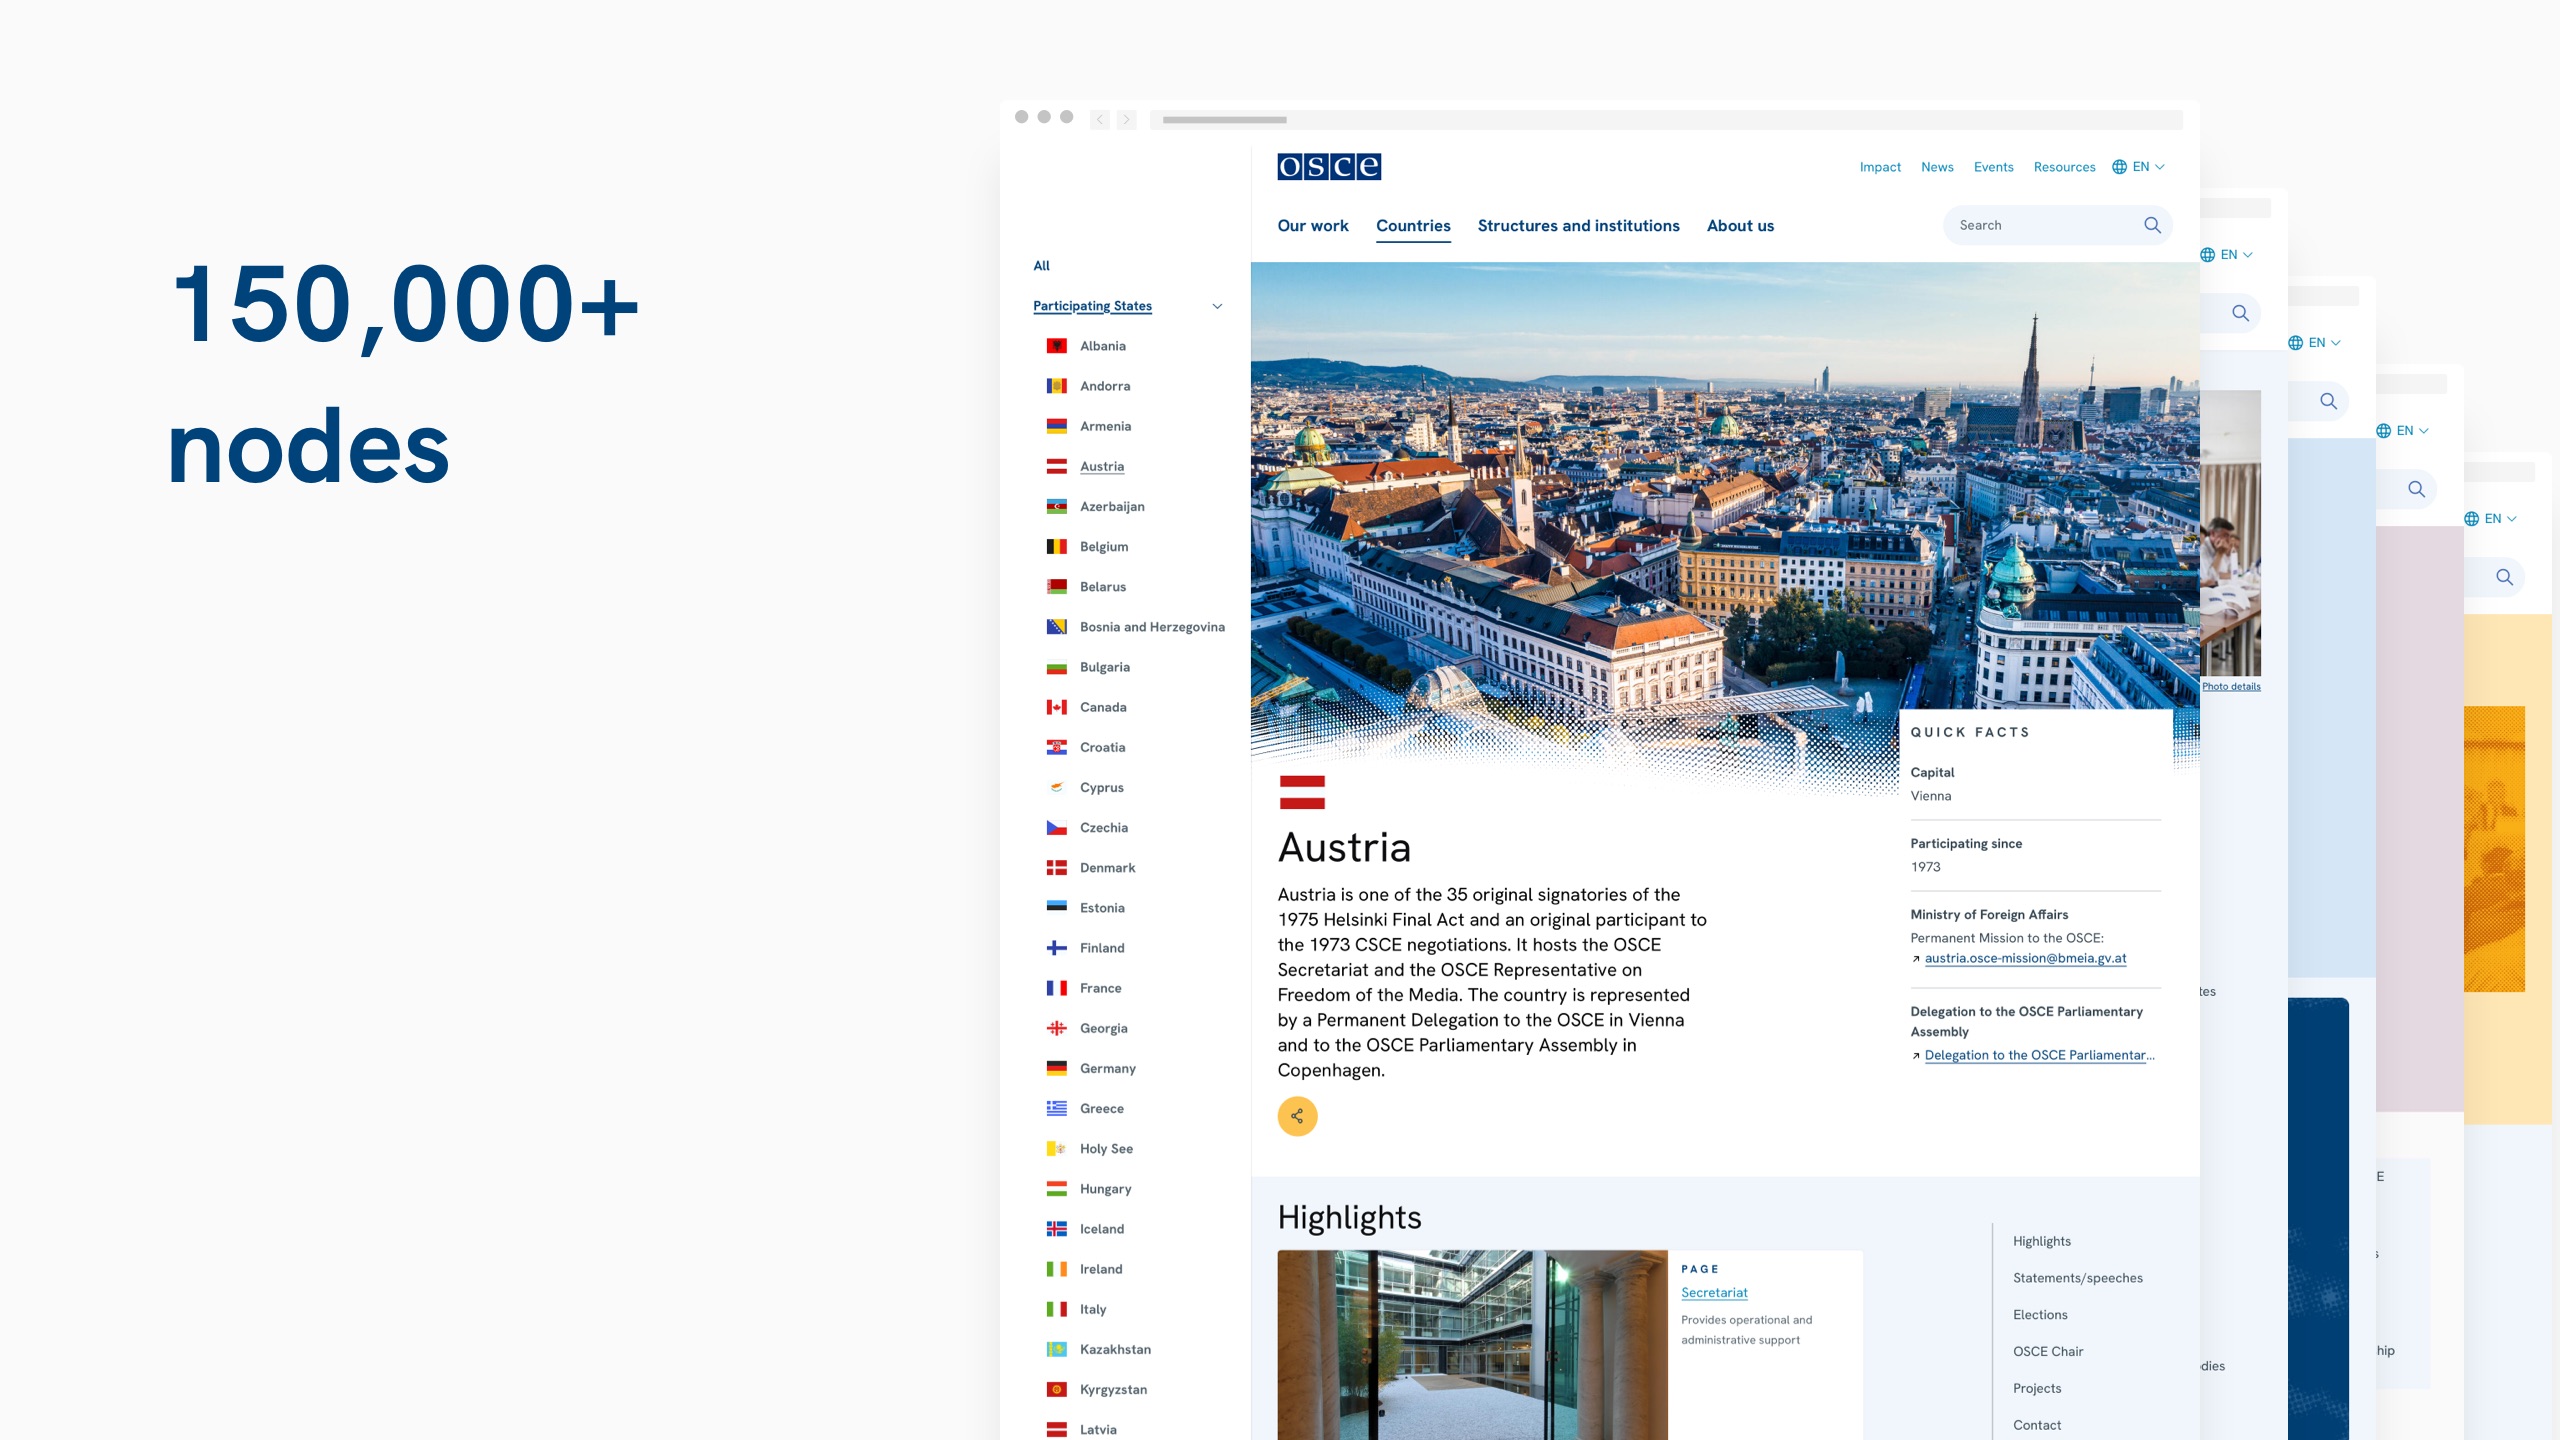Image resolution: width=2560 pixels, height=1440 pixels.
Task: Switch to the Countries navigation tab
Action: click(x=1413, y=226)
